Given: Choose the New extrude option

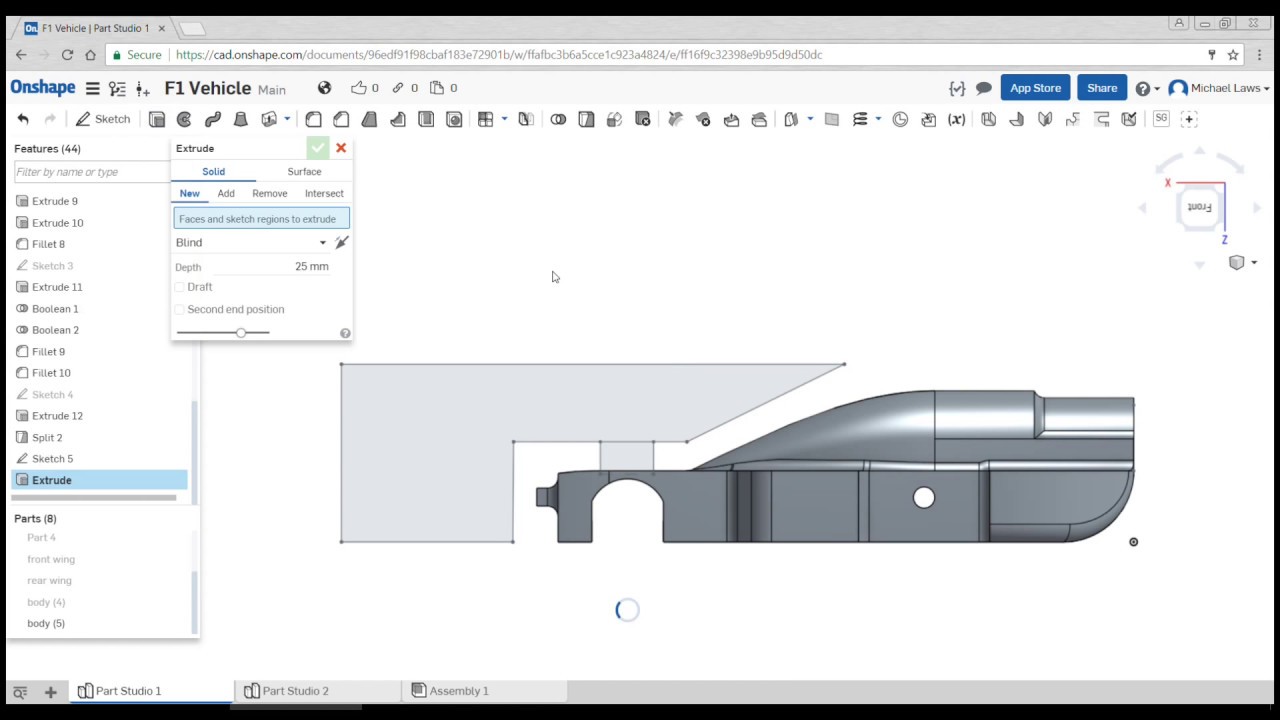Looking at the screenshot, I should 189,193.
